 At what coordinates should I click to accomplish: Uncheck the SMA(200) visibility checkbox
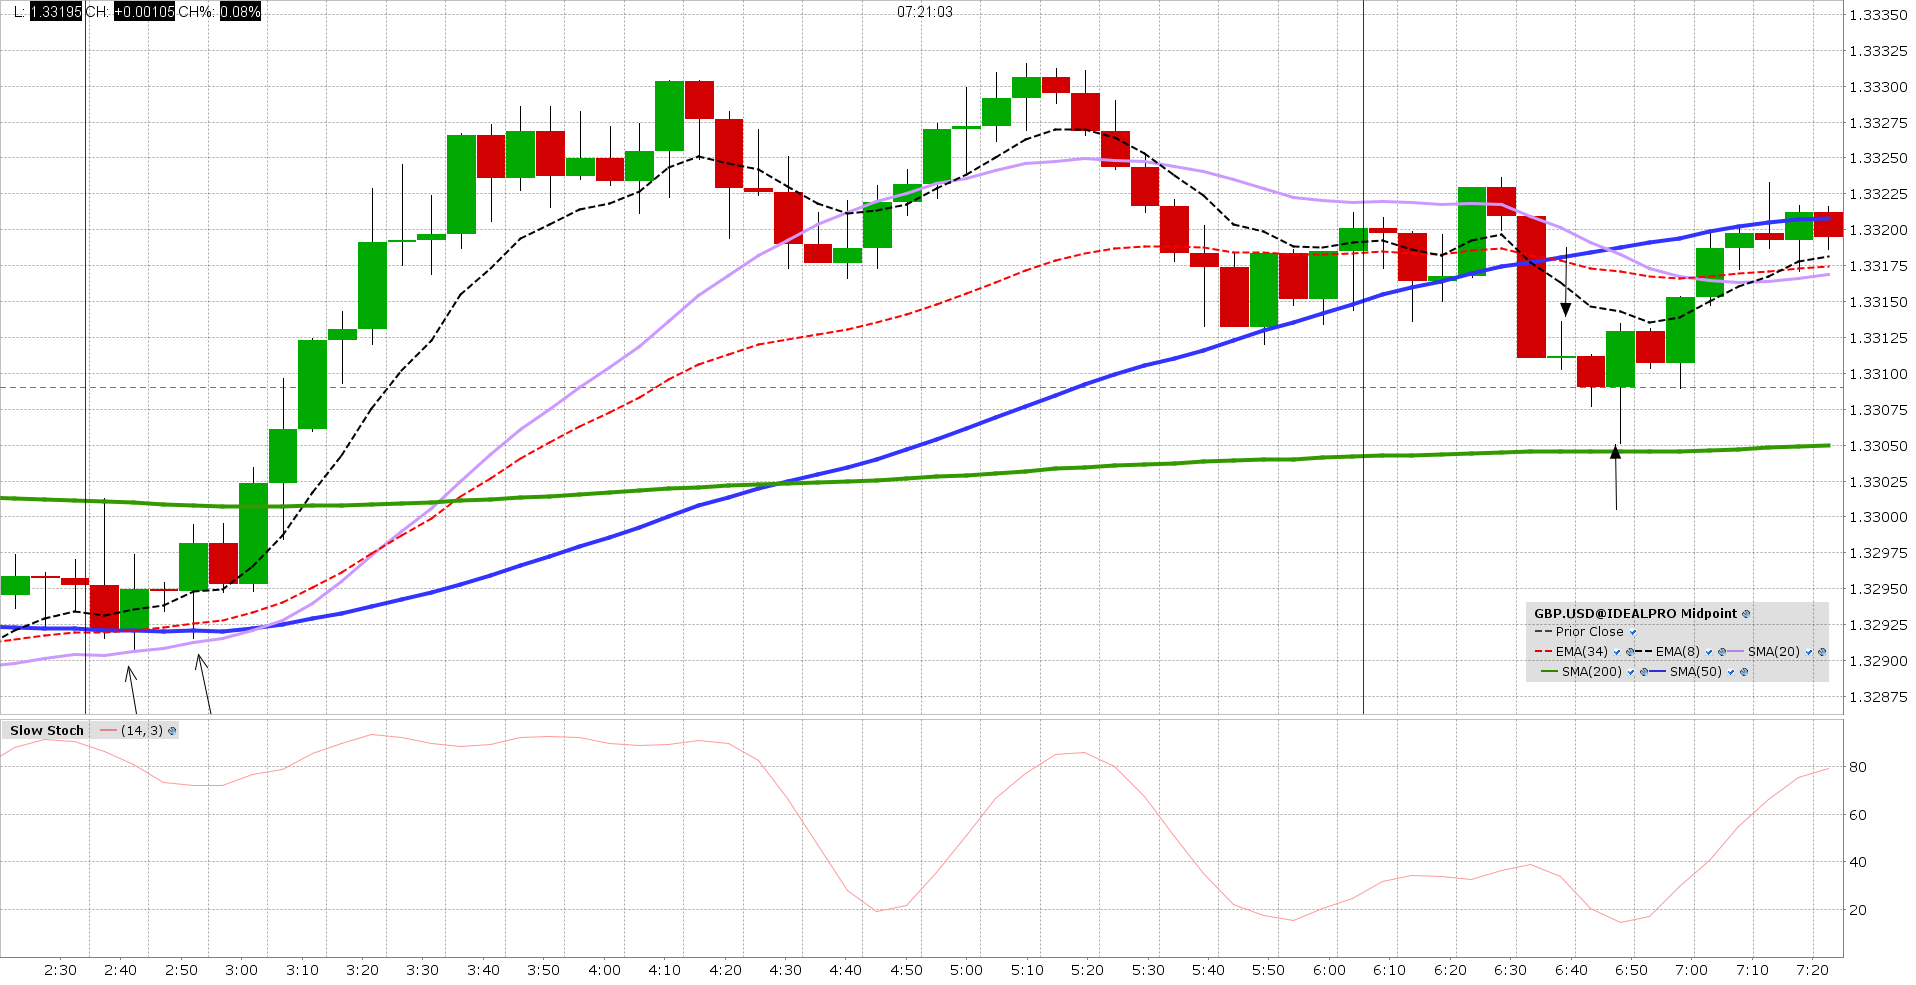click(x=1631, y=672)
